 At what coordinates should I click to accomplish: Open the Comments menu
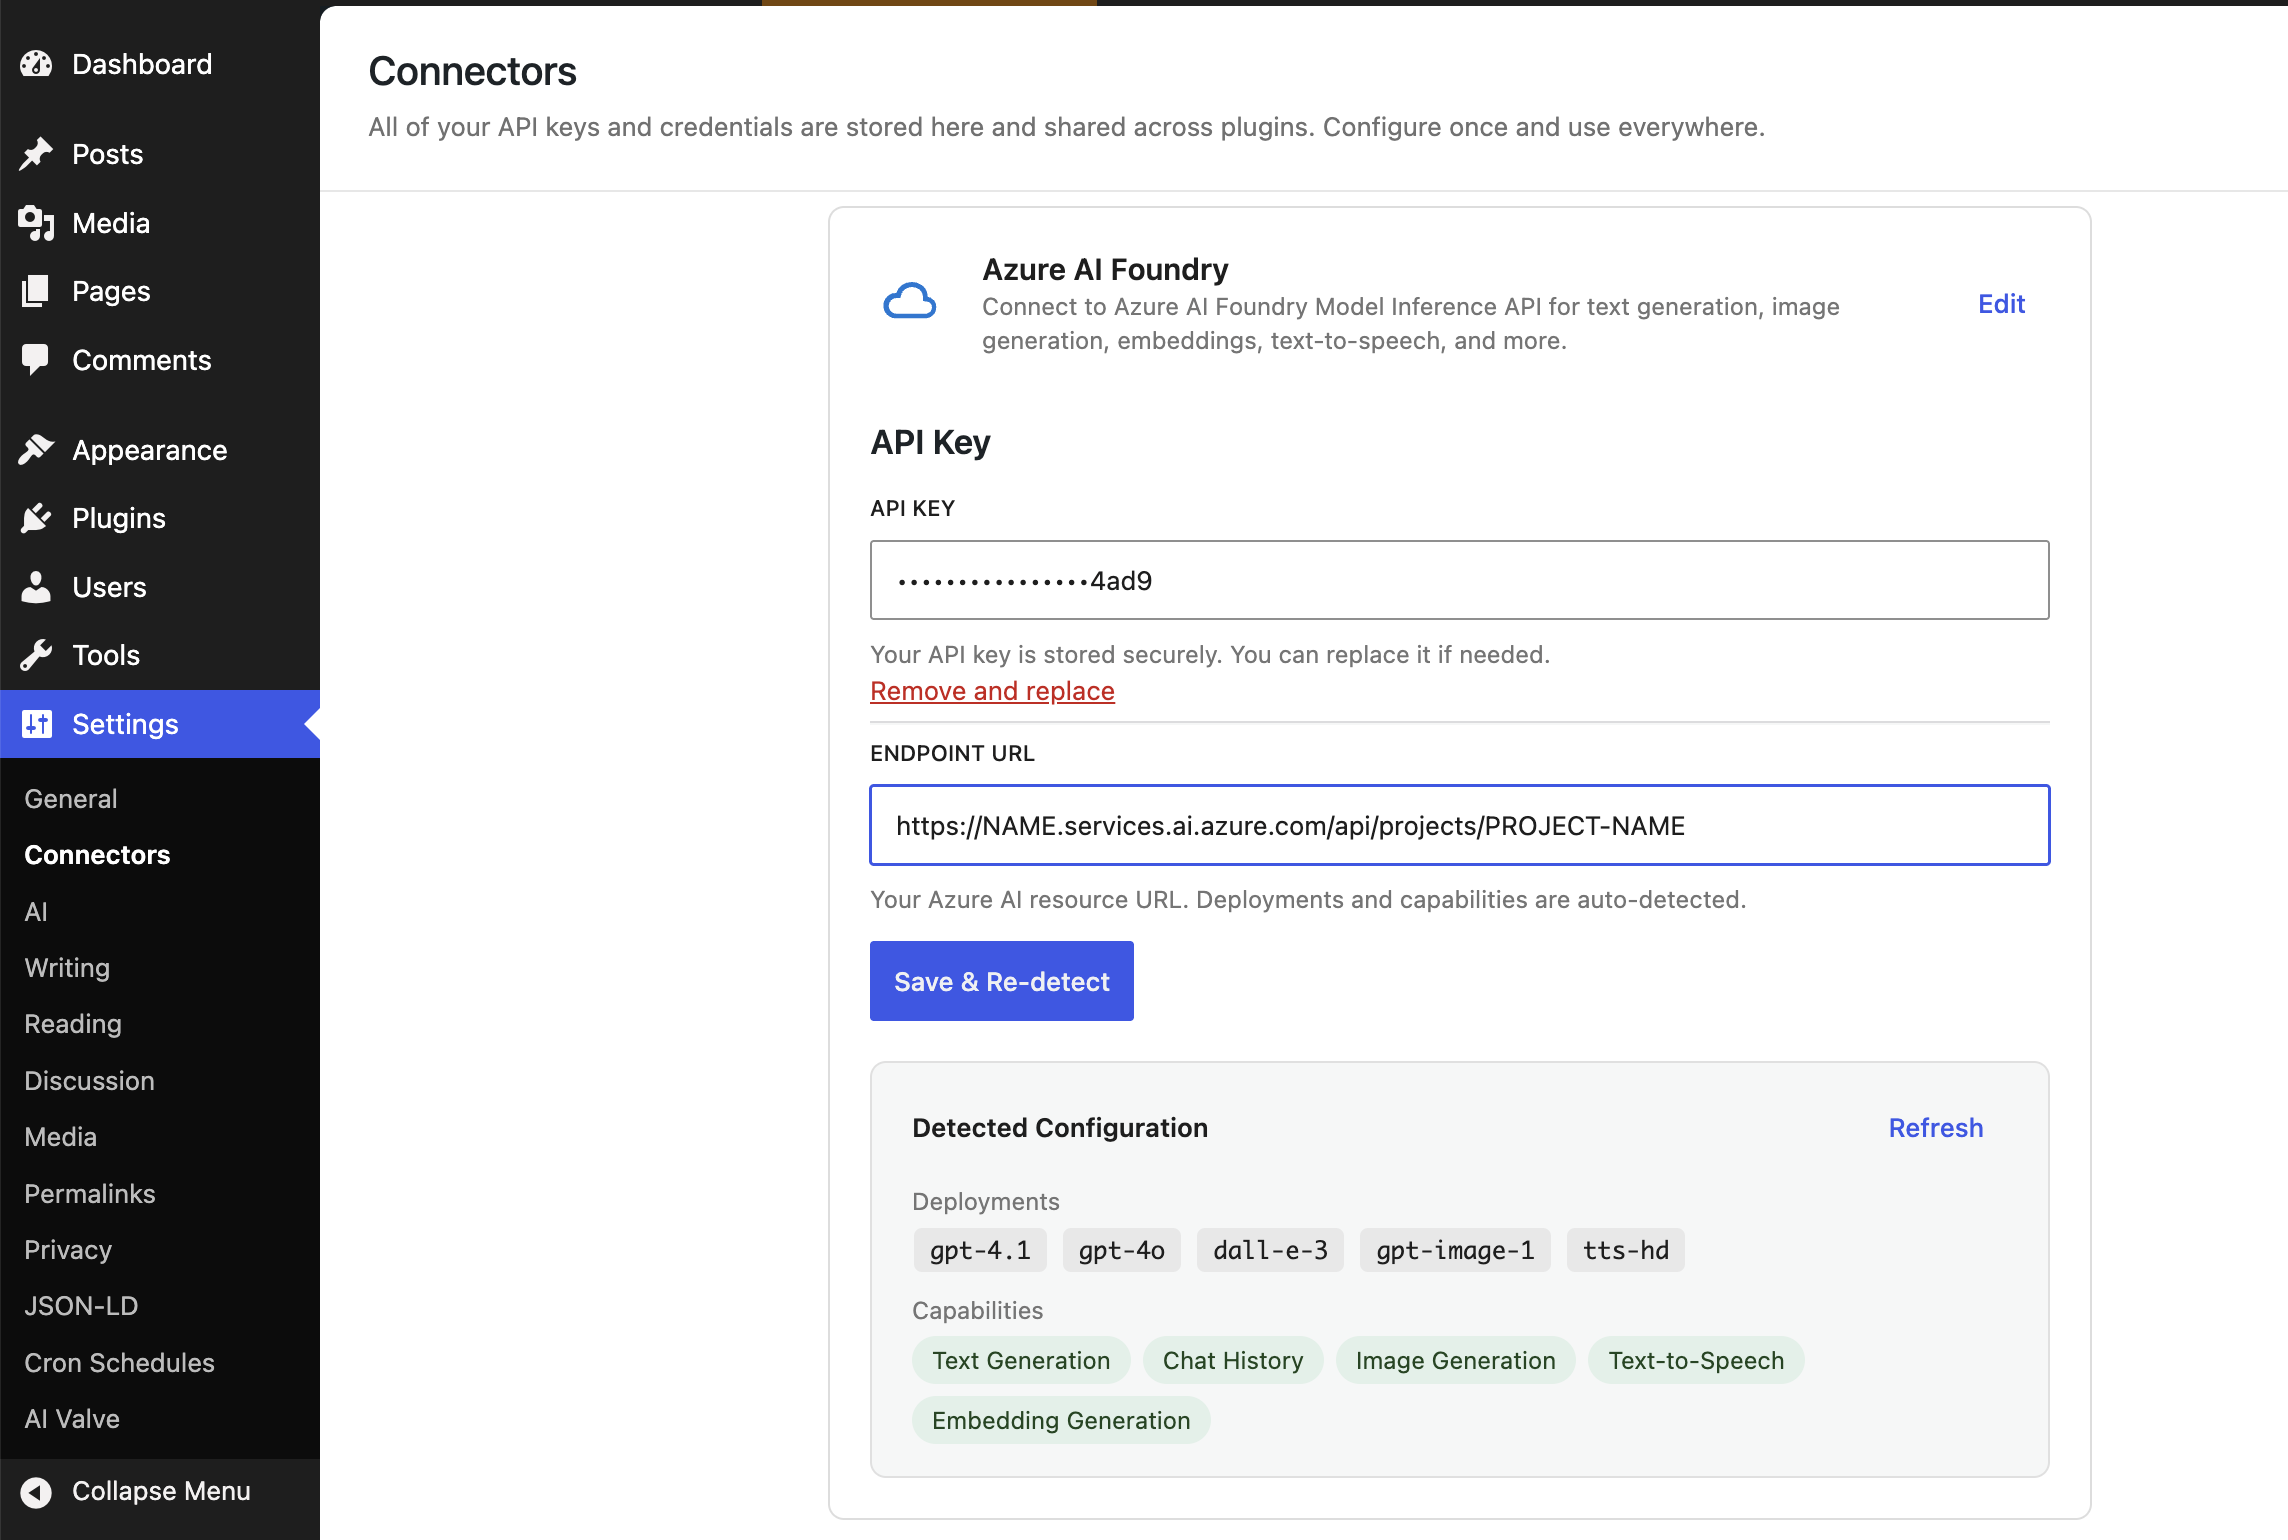click(x=160, y=360)
